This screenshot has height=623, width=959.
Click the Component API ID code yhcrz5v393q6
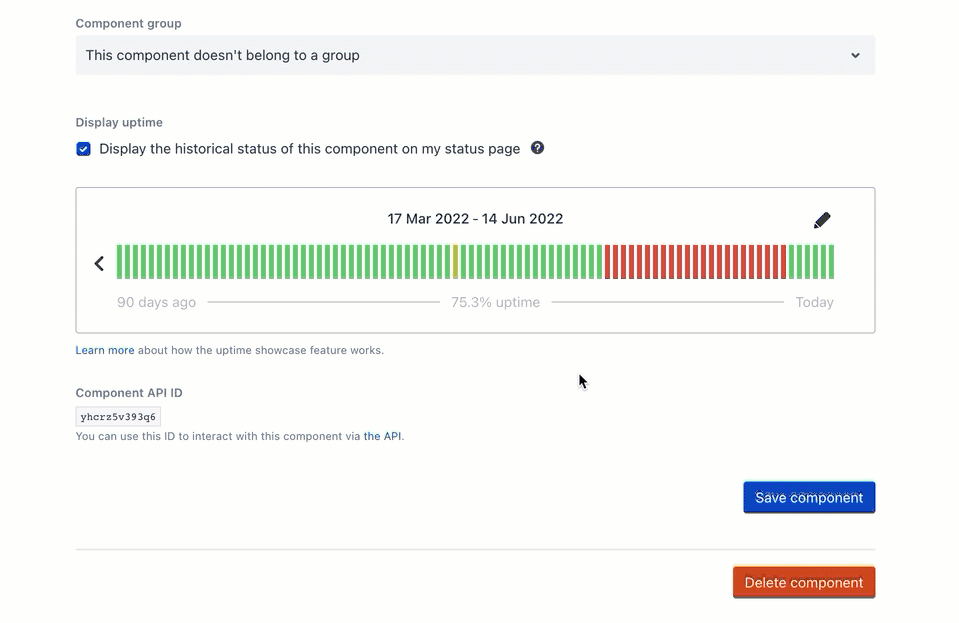[118, 416]
